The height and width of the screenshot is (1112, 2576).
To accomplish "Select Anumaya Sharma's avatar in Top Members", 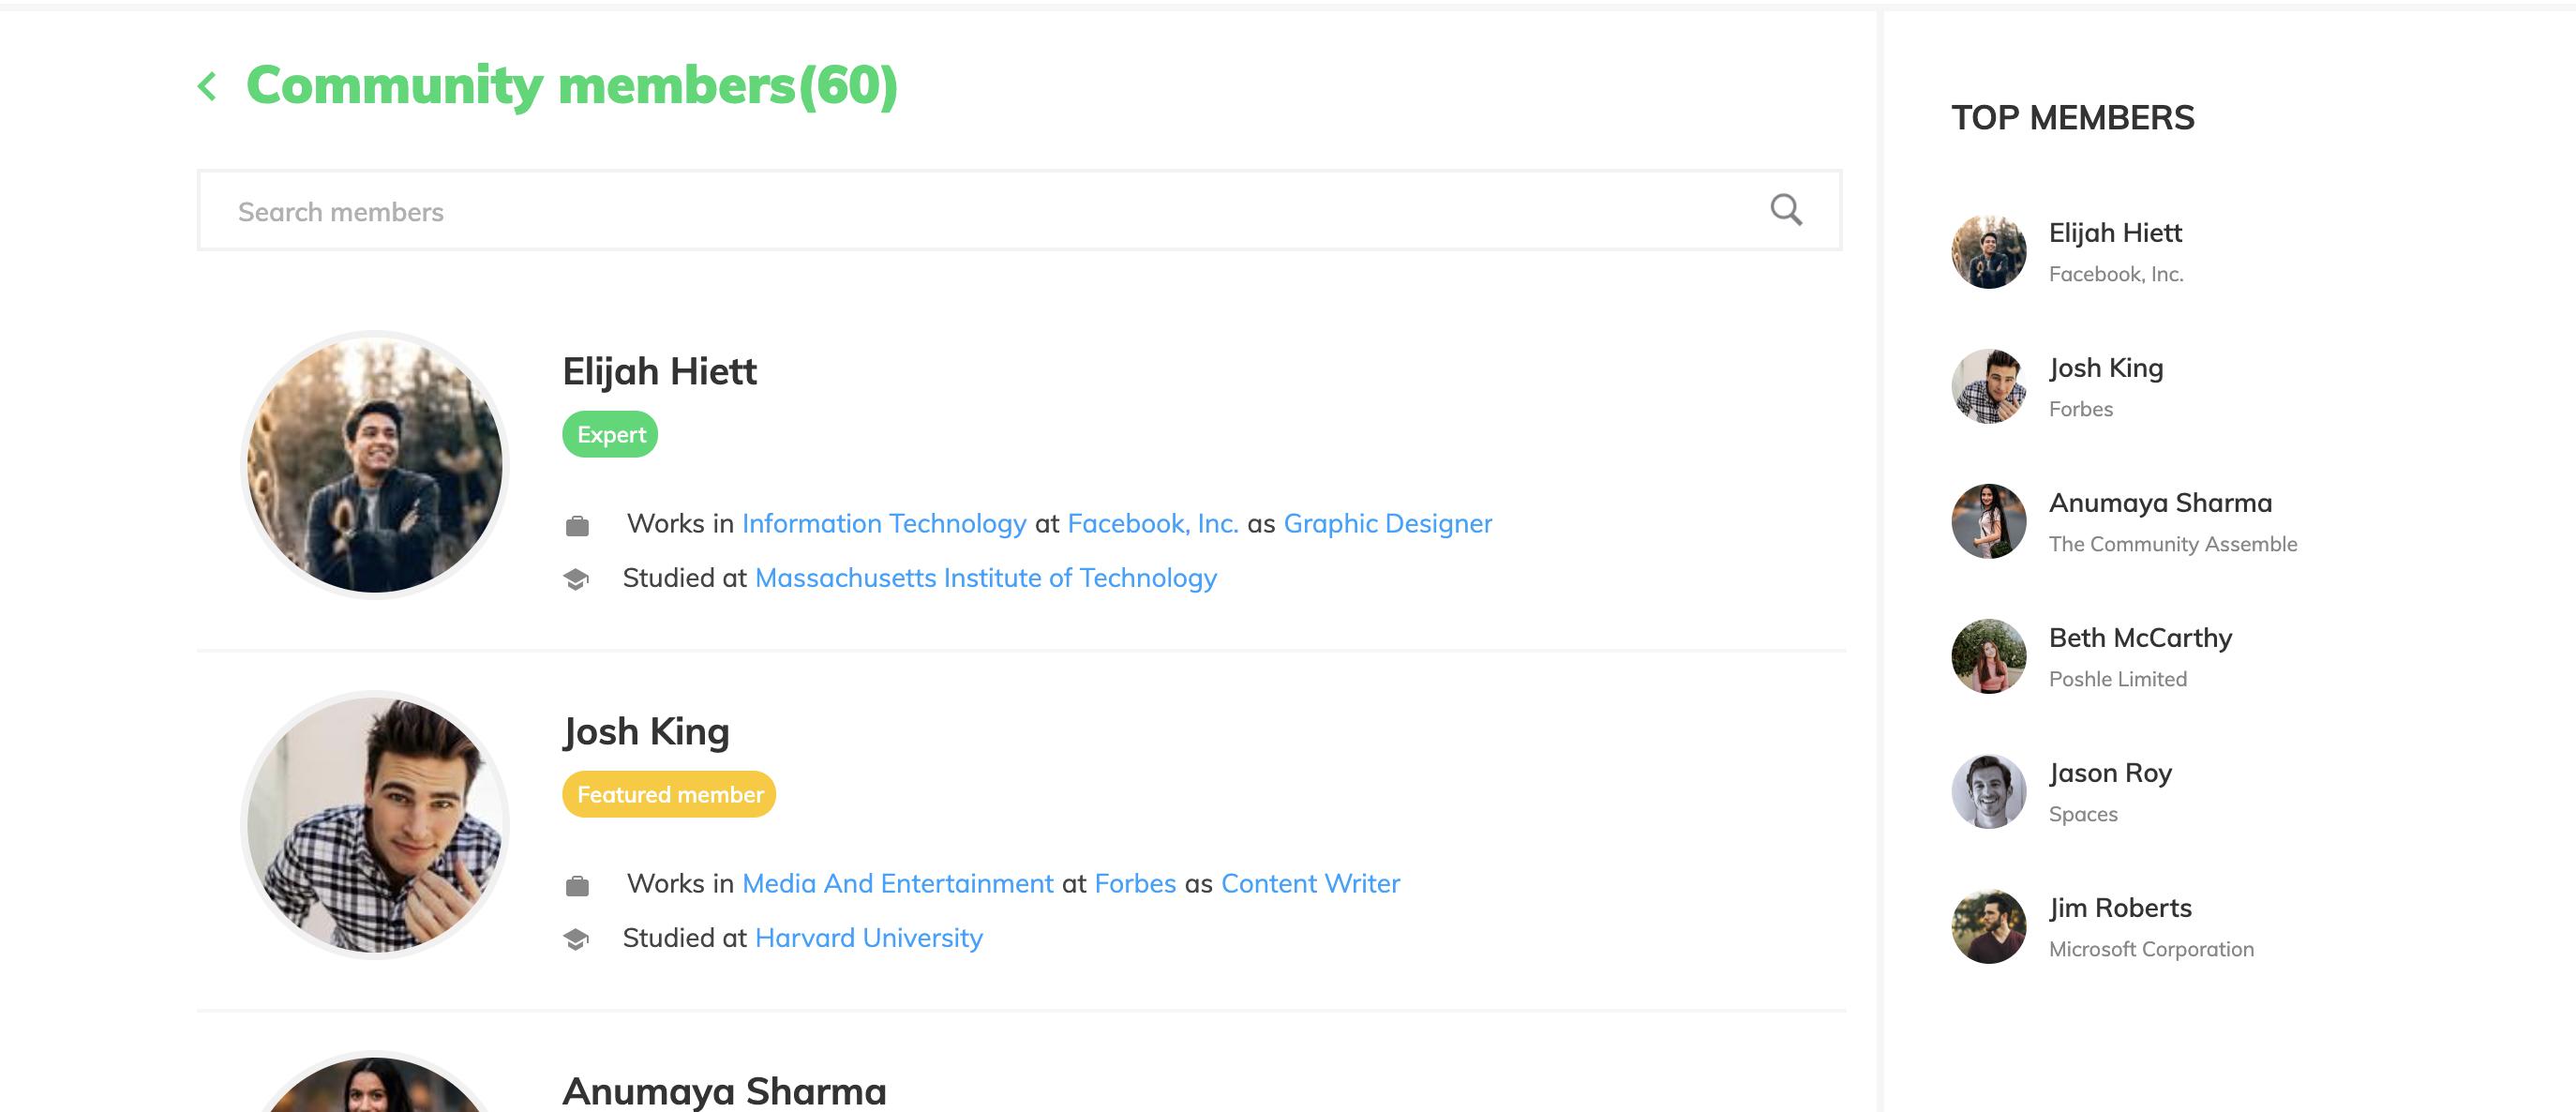I will tap(1988, 522).
